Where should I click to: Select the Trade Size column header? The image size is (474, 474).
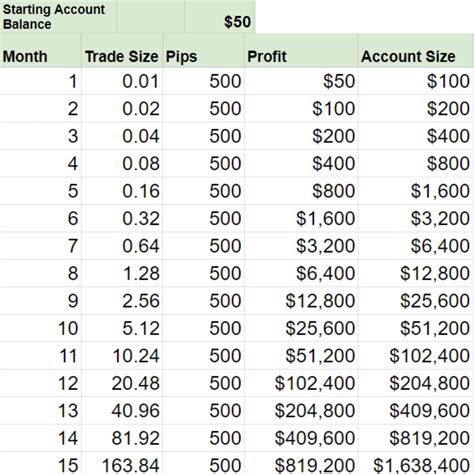tap(122, 51)
